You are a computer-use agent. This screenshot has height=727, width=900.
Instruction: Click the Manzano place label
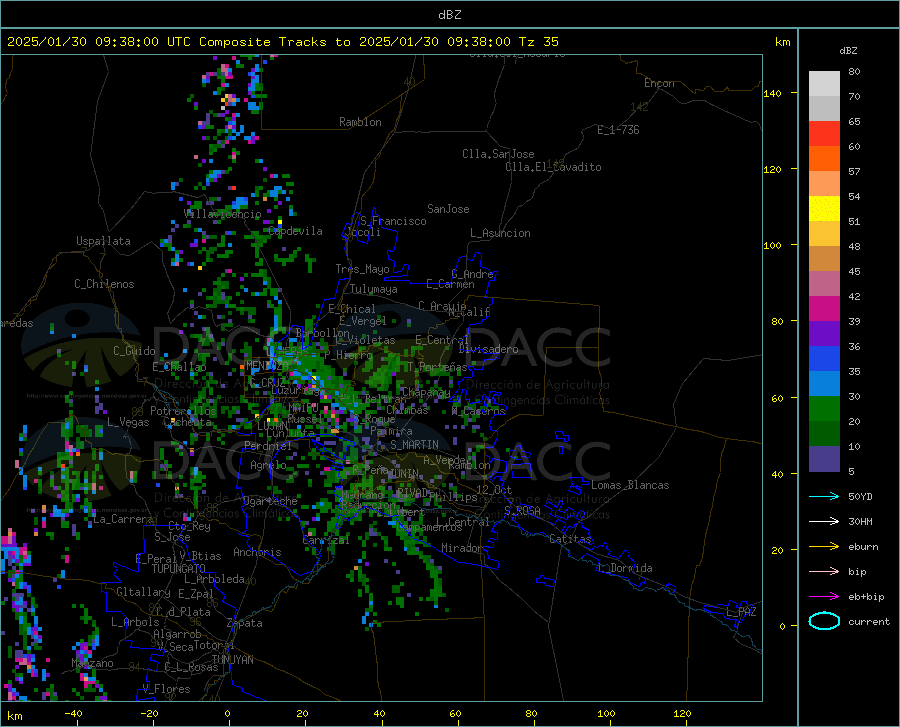click(x=92, y=663)
